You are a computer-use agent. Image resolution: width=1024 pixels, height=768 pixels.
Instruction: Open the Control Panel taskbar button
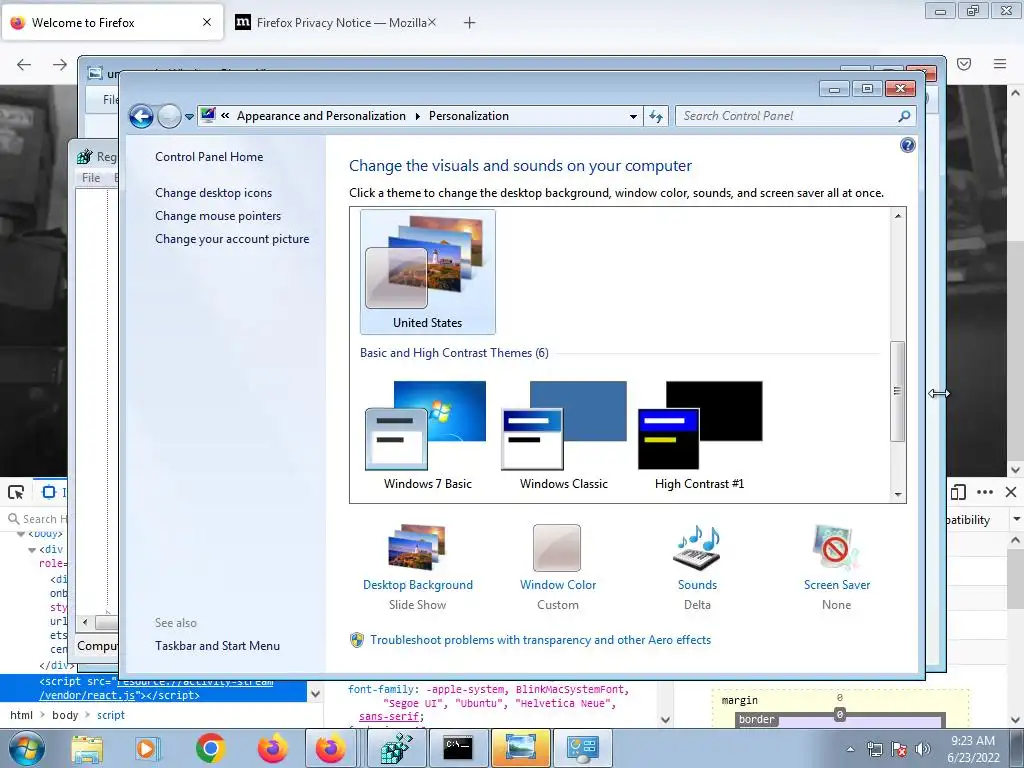click(583, 748)
